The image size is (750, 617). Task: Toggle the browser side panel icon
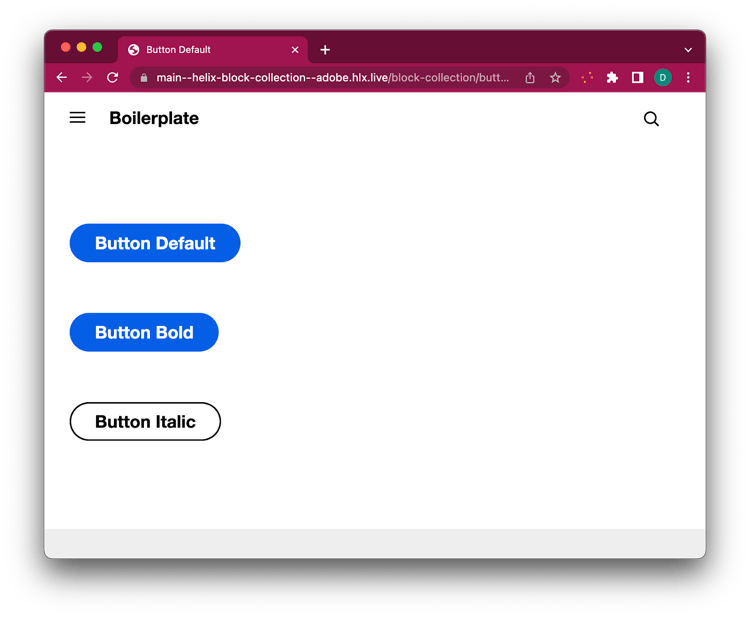pyautogui.click(x=637, y=77)
